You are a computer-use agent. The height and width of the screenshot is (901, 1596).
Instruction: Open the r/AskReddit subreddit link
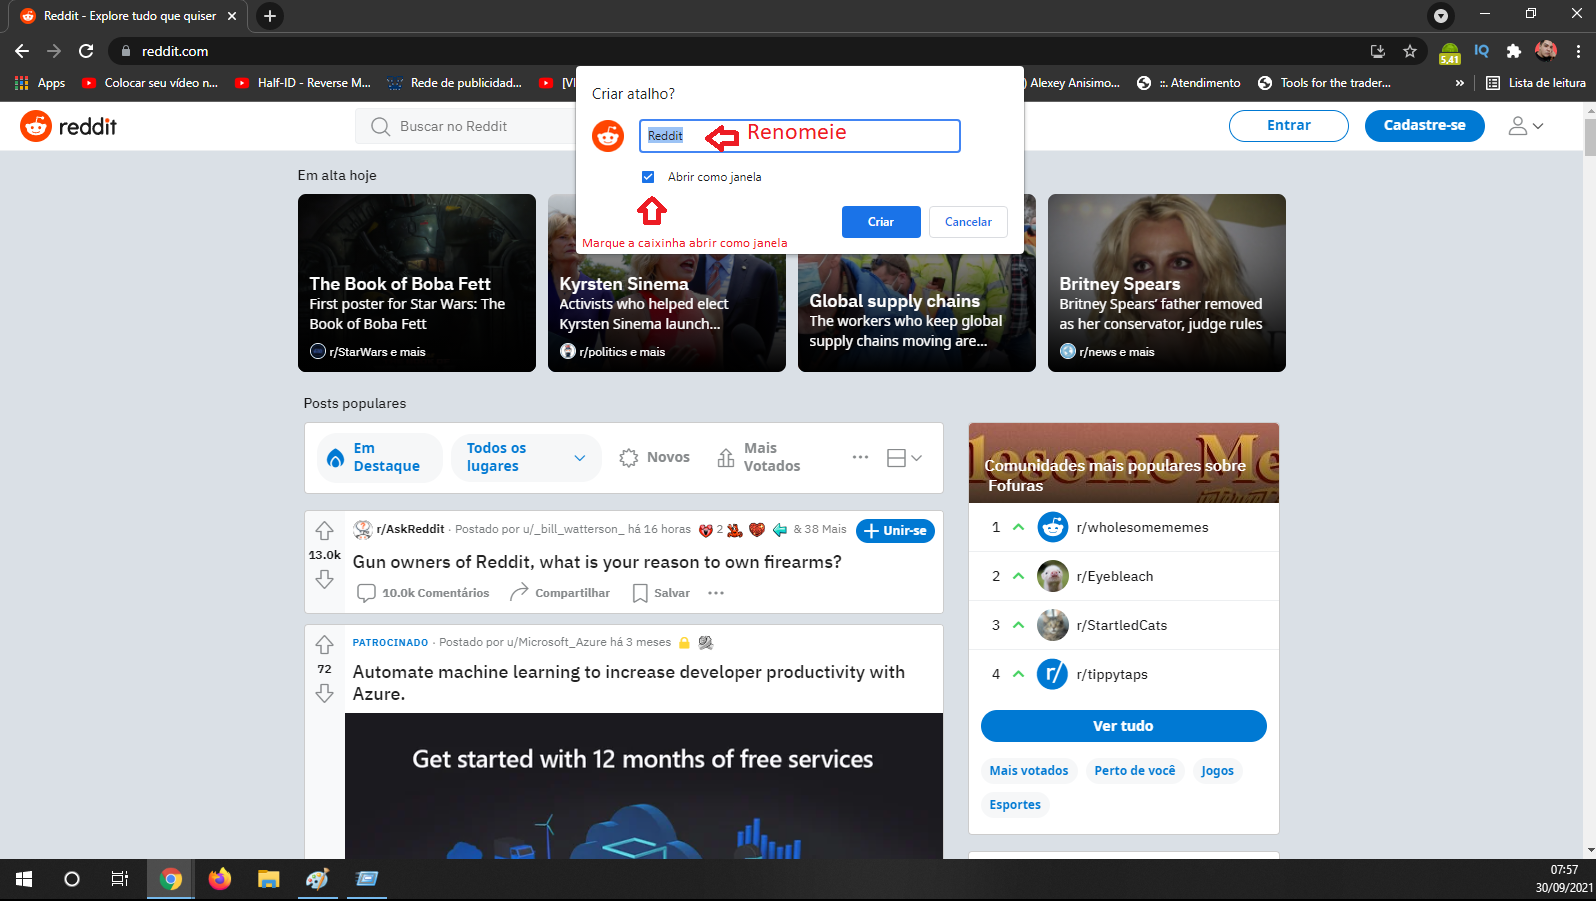410,529
